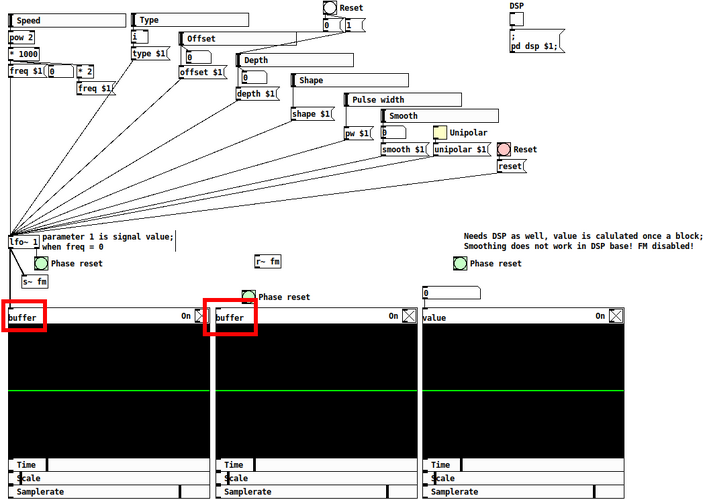703x500 pixels.
Task: Adjust the Speed slider
Action: point(67,21)
